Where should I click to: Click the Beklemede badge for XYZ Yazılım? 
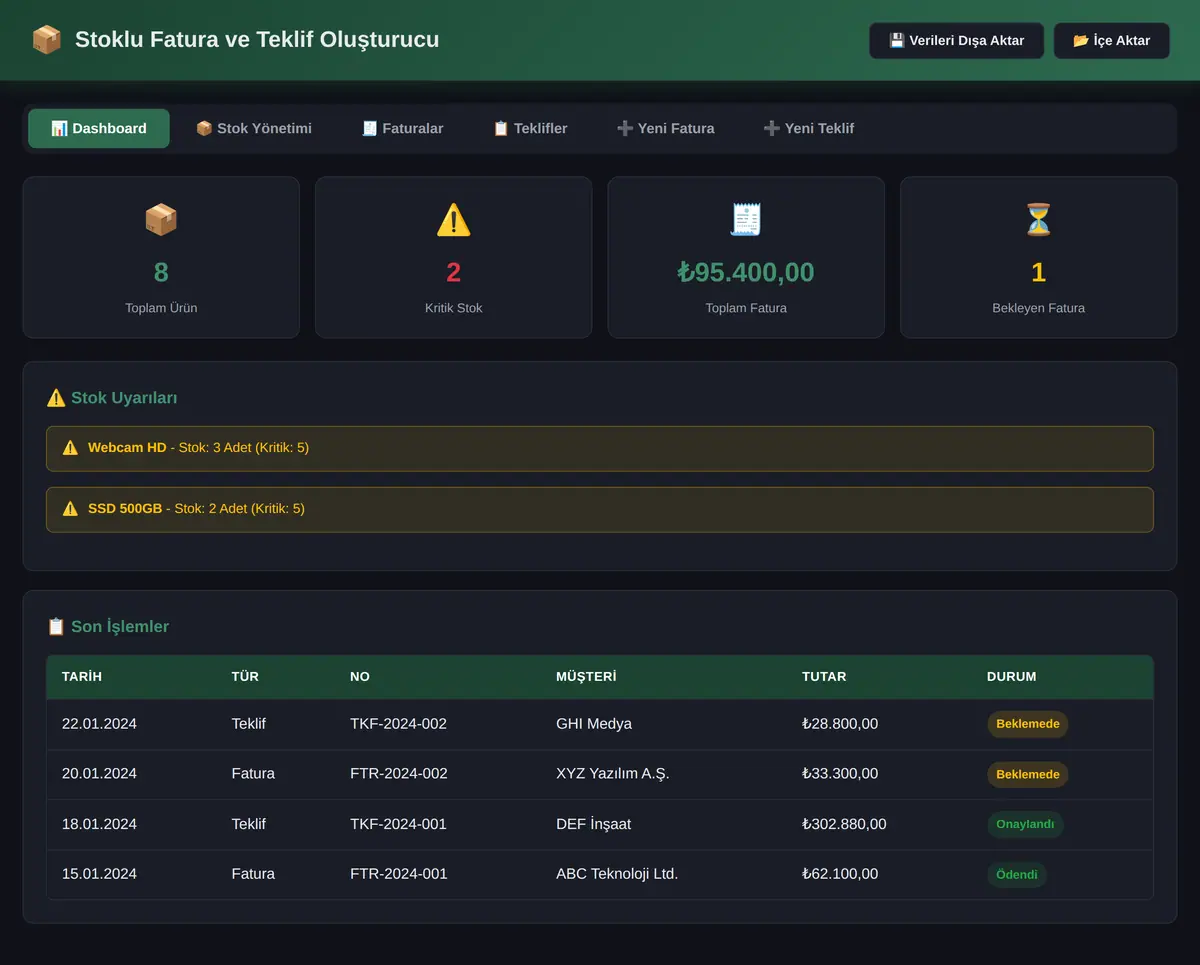[1028, 774]
